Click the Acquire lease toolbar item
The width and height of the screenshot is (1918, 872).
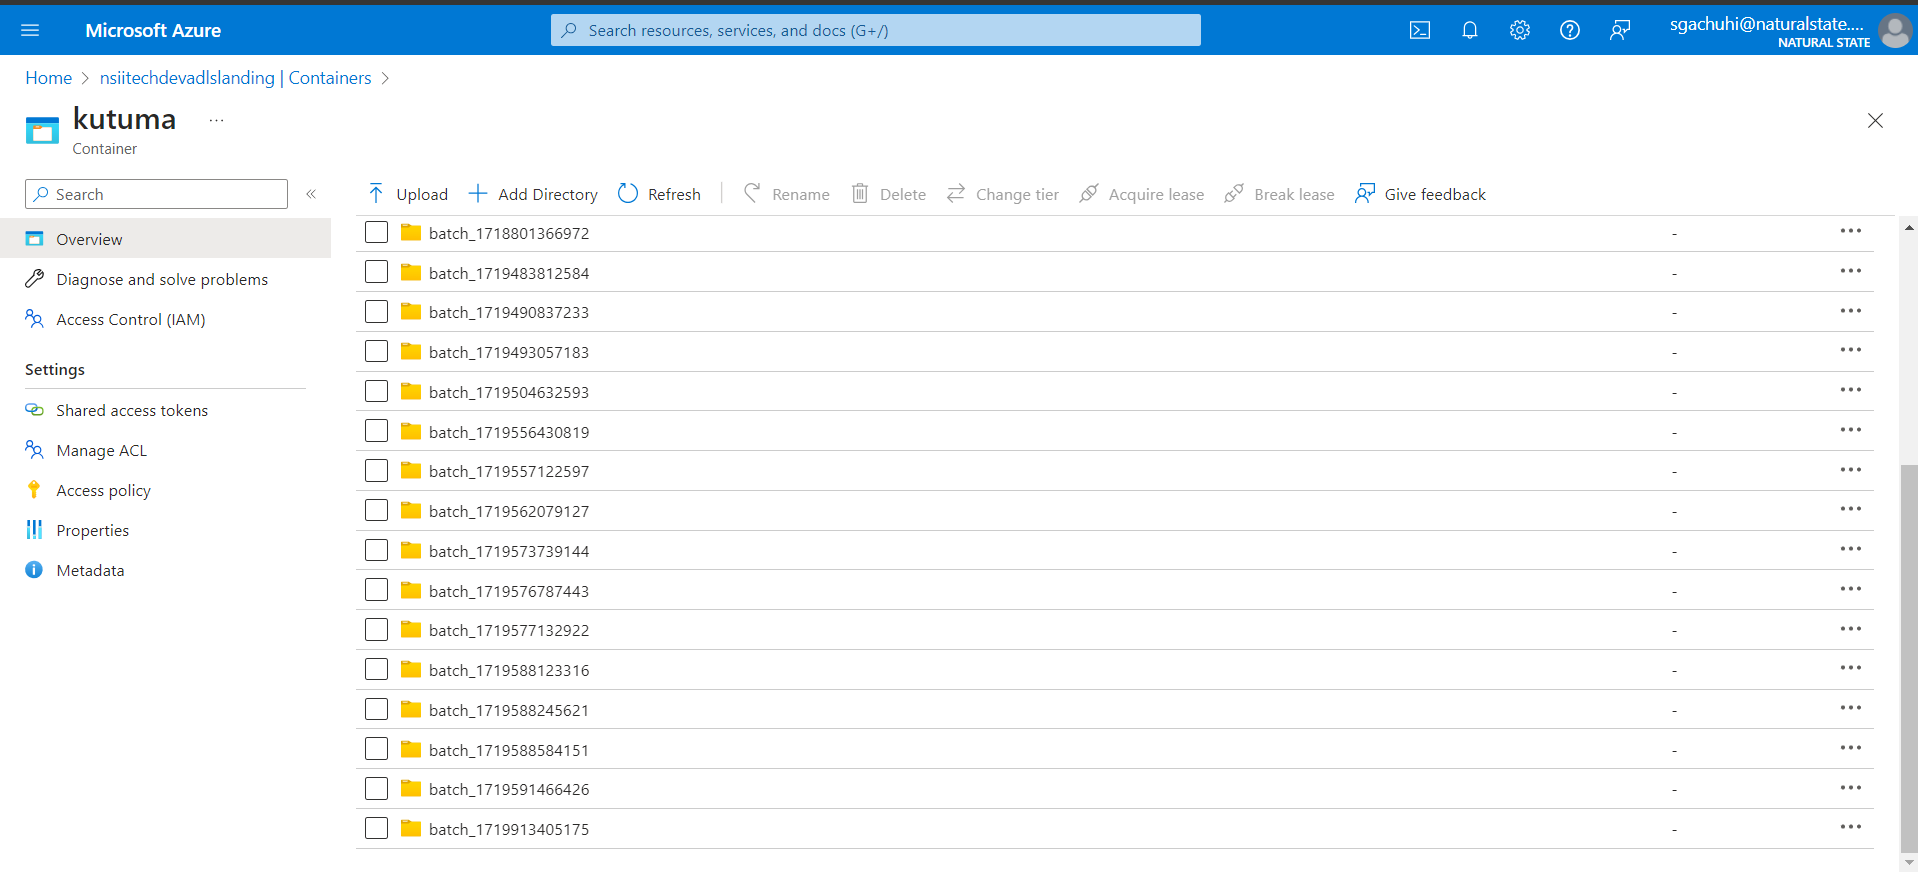(1142, 194)
